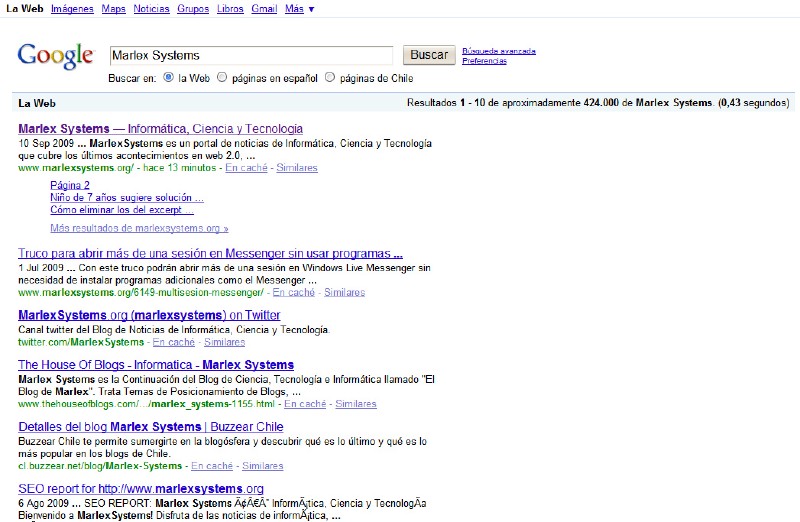The height and width of the screenshot is (522, 800).
Task: Open 'SEO report for http://www.marlexsystems.org' result
Action: (141, 489)
